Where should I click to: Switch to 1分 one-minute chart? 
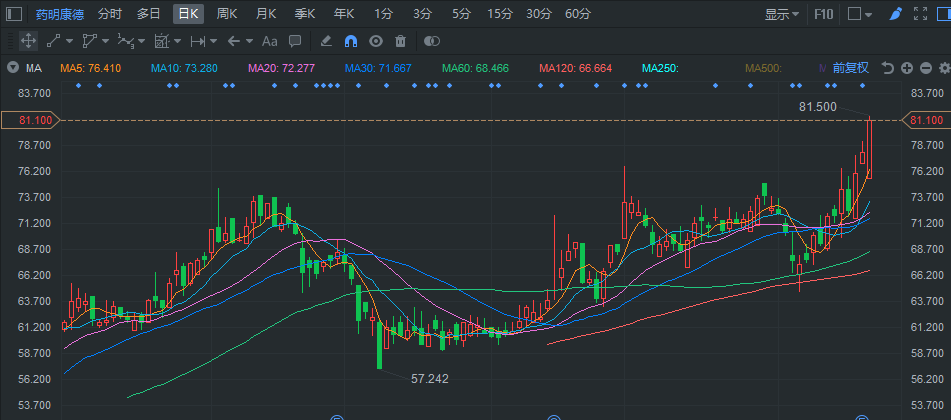pyautogui.click(x=383, y=13)
